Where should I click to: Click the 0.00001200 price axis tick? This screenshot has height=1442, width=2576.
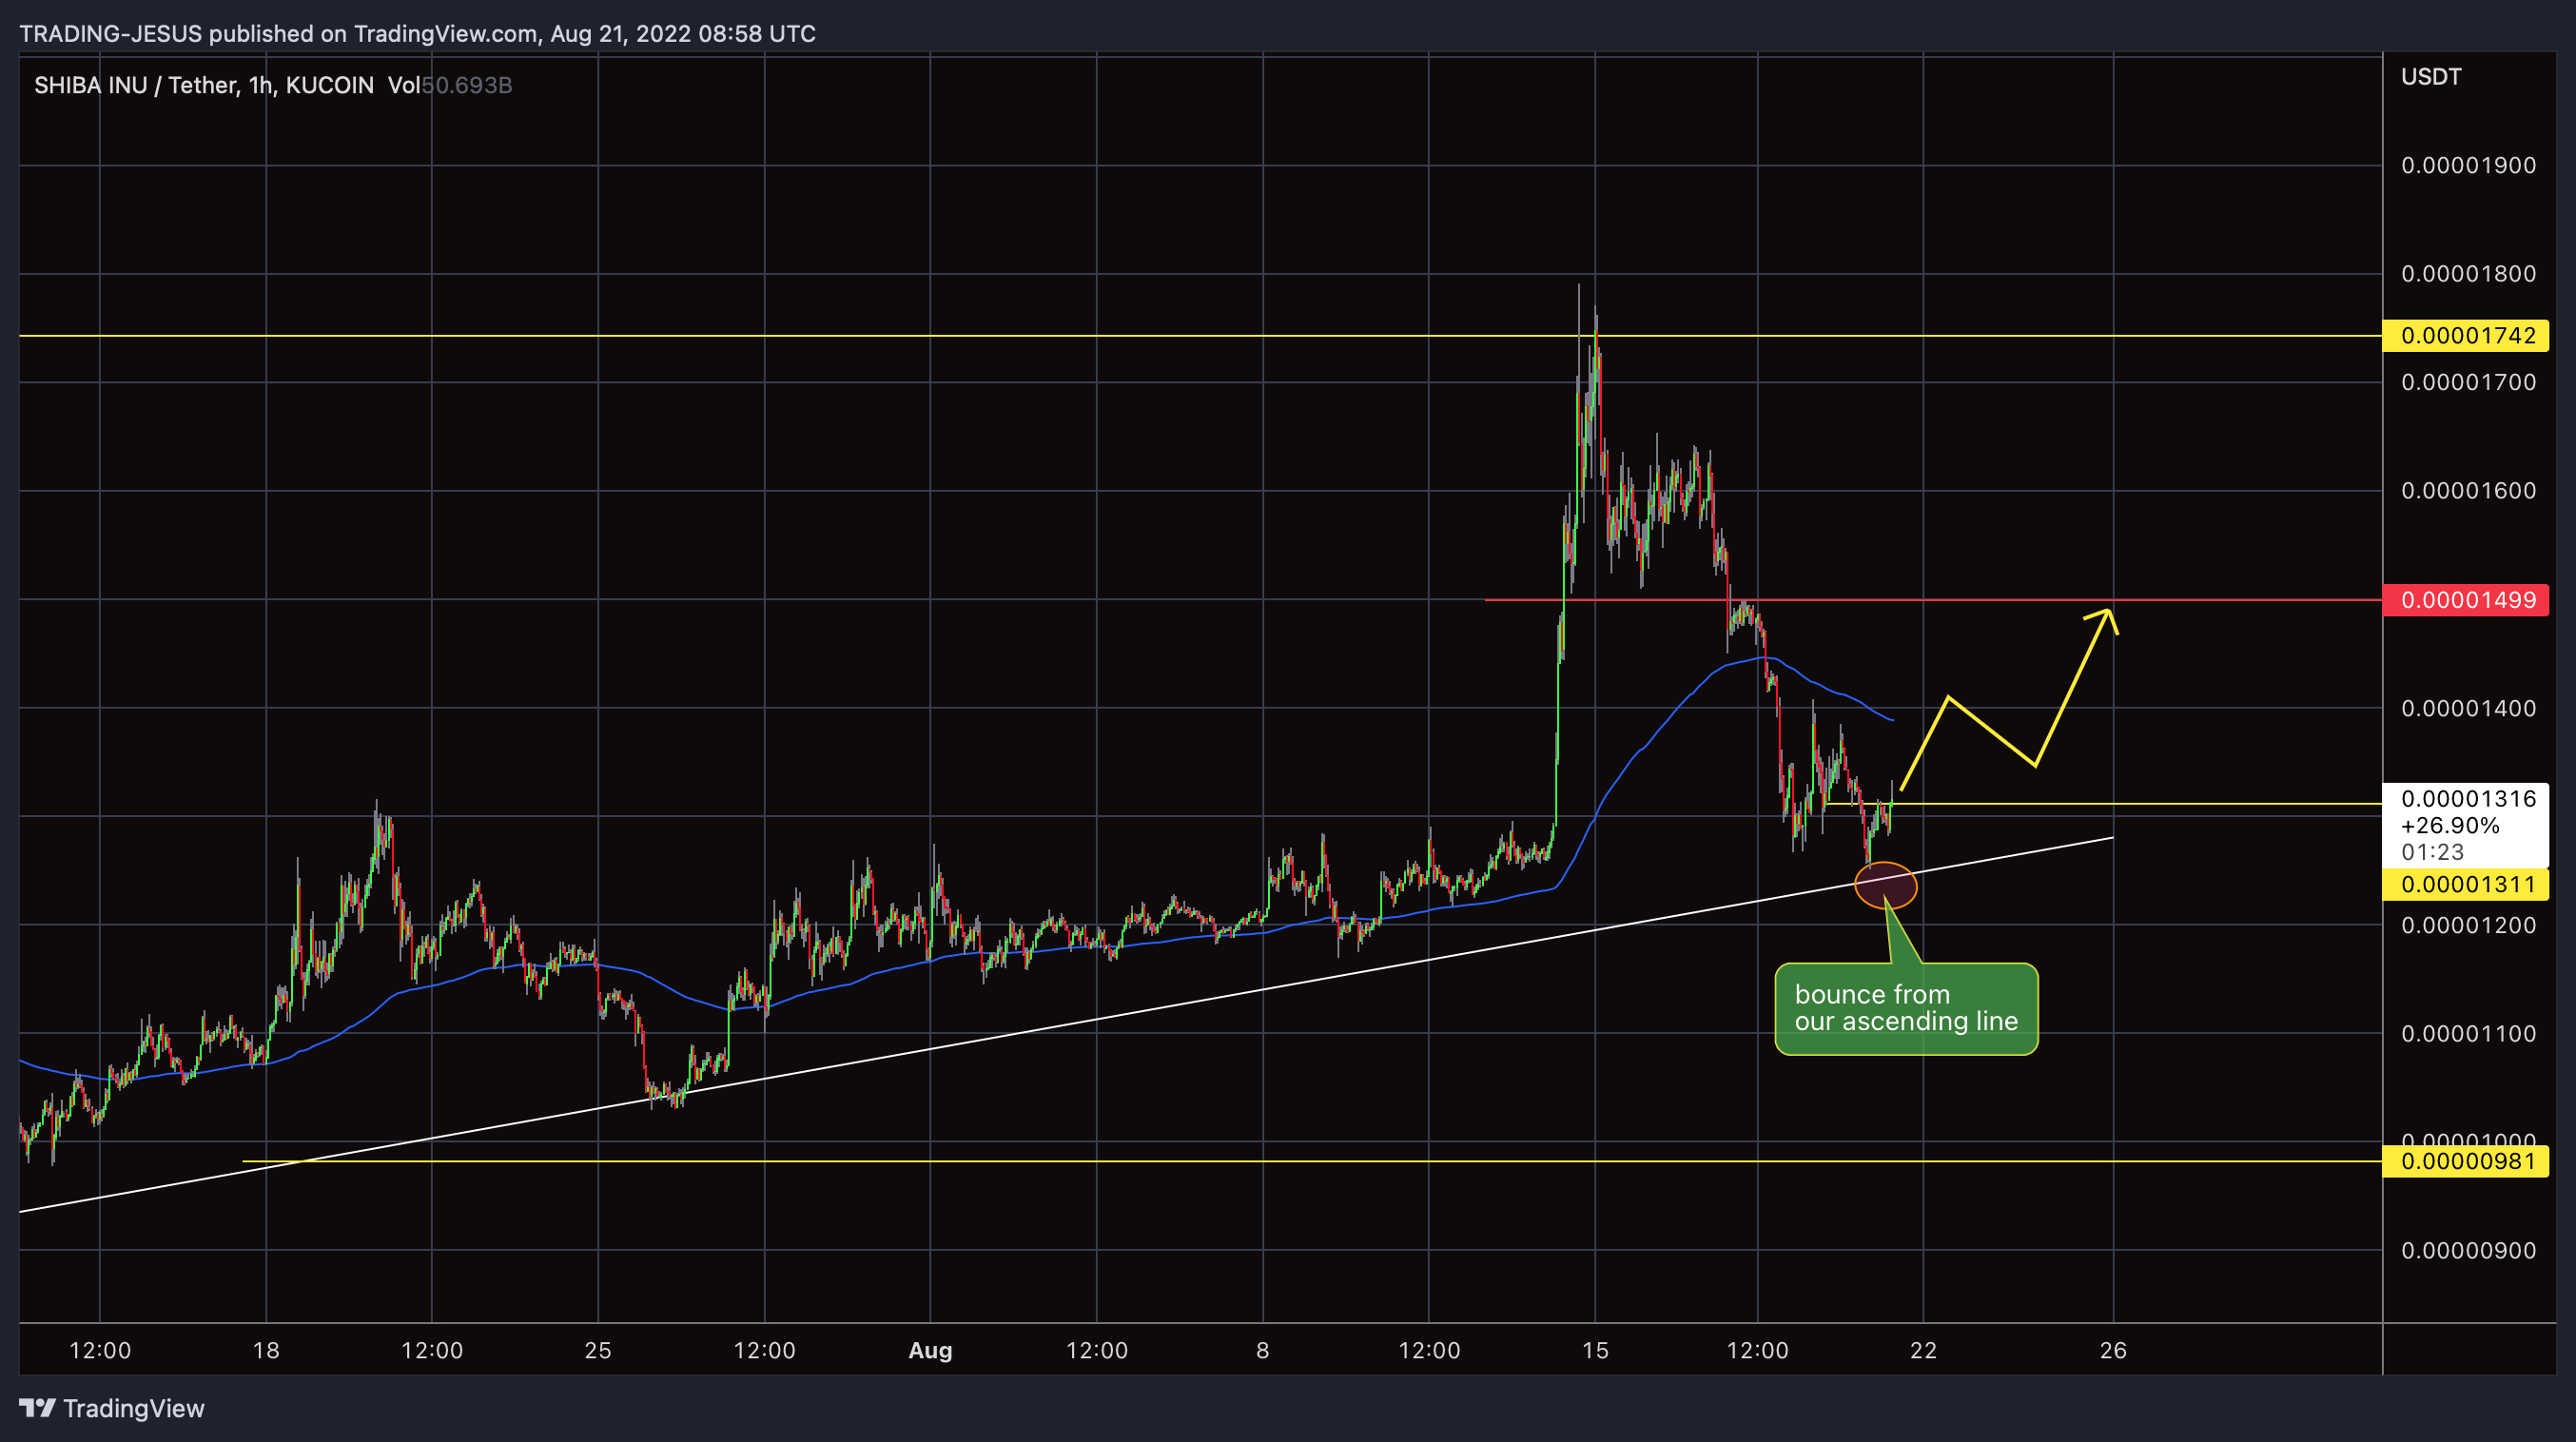pyautogui.click(x=2468, y=925)
